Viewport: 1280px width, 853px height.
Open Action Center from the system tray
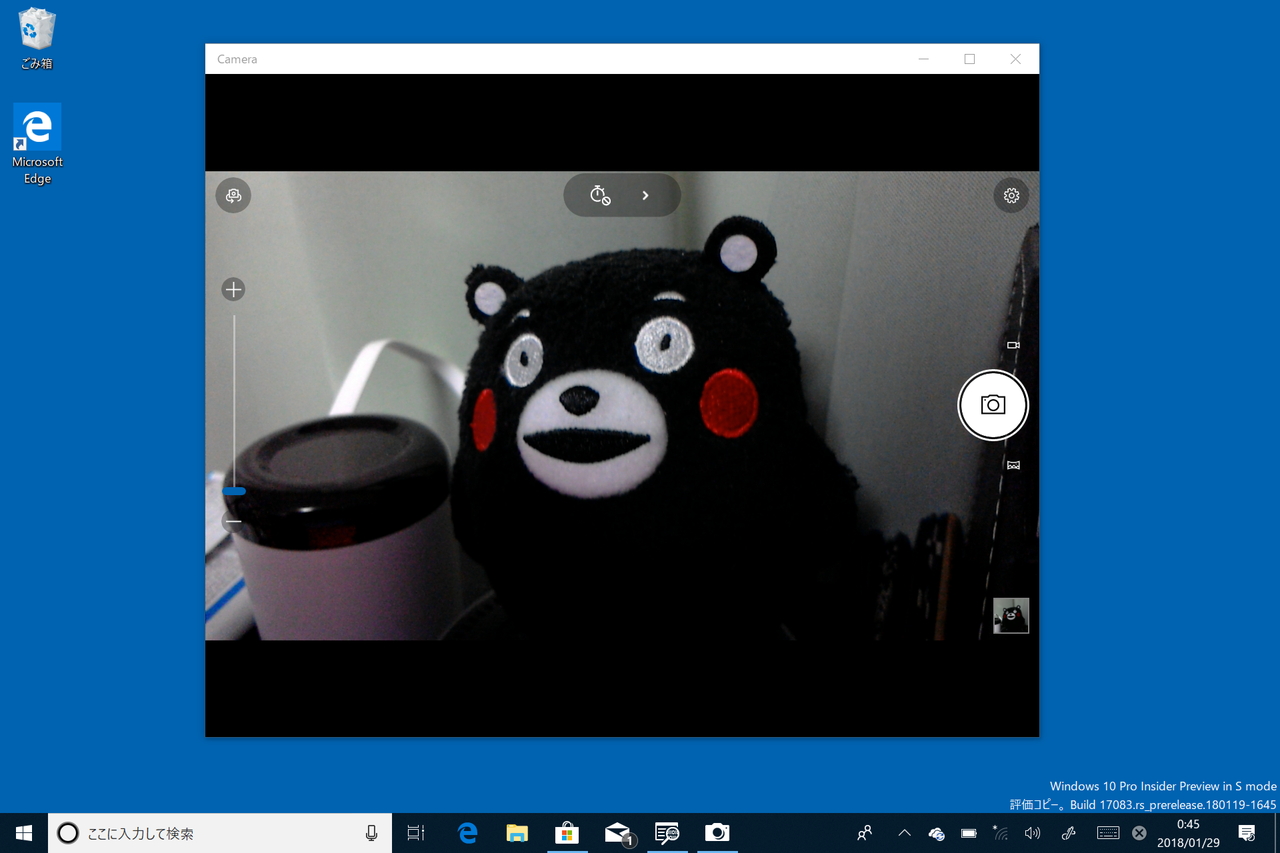coord(1246,832)
